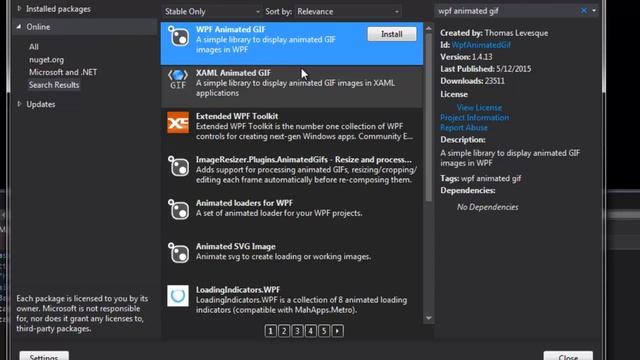Close the package manager dialog
The height and width of the screenshot is (360, 640).
point(568,356)
